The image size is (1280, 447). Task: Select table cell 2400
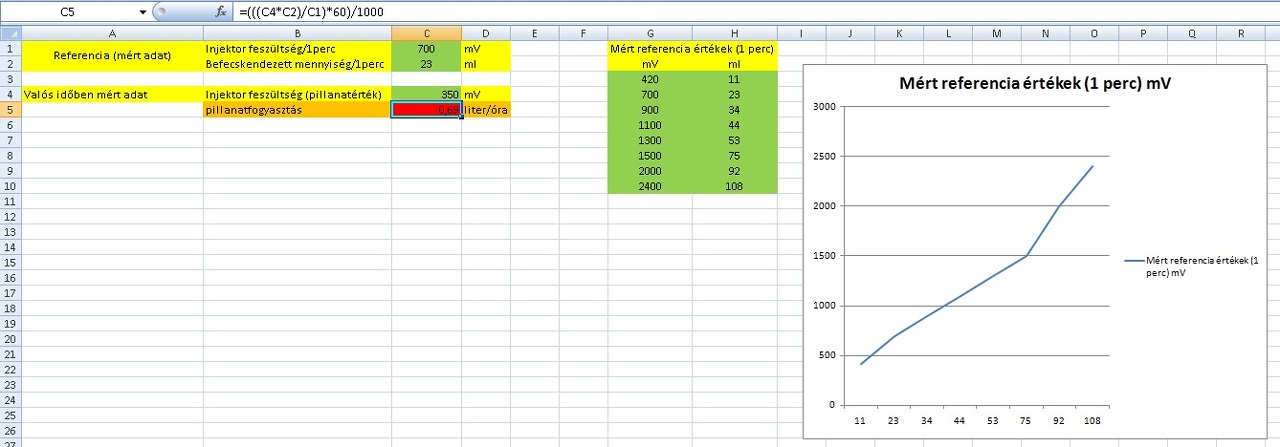[650, 186]
